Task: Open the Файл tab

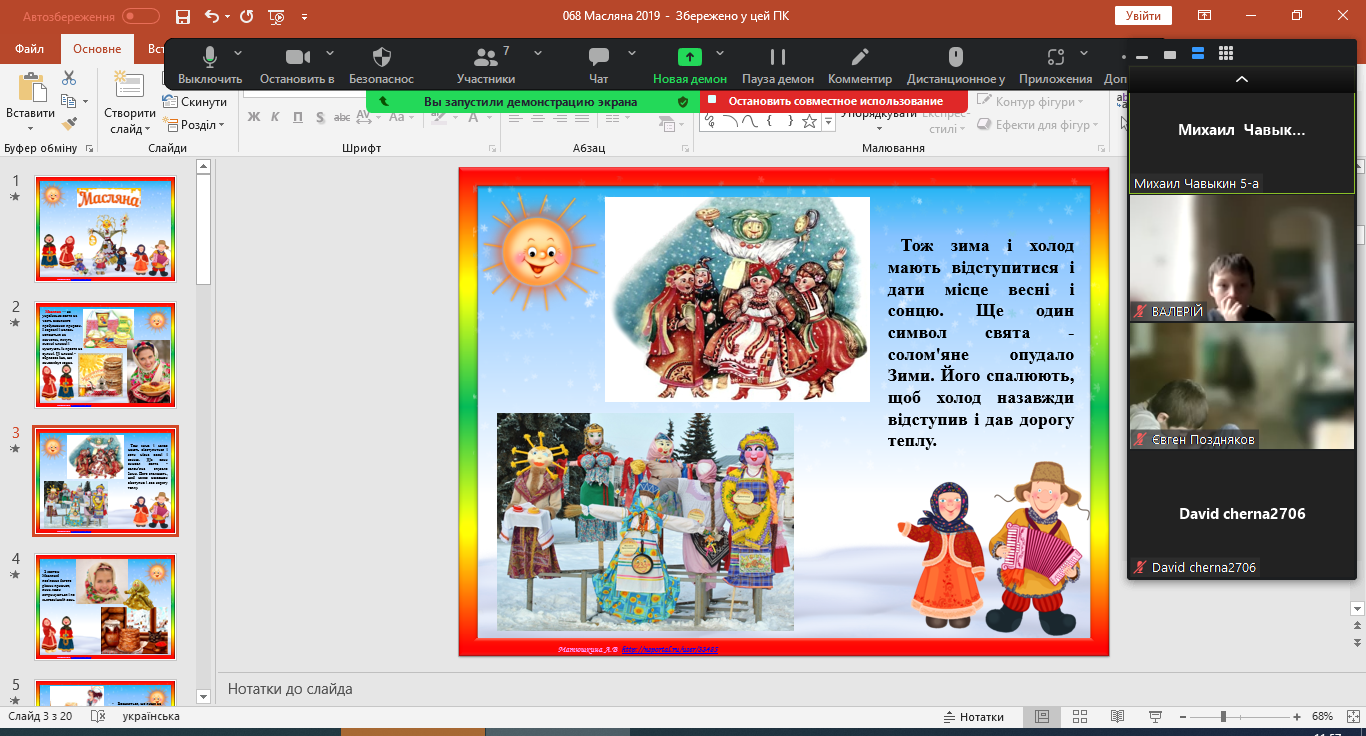Action: 30,49
